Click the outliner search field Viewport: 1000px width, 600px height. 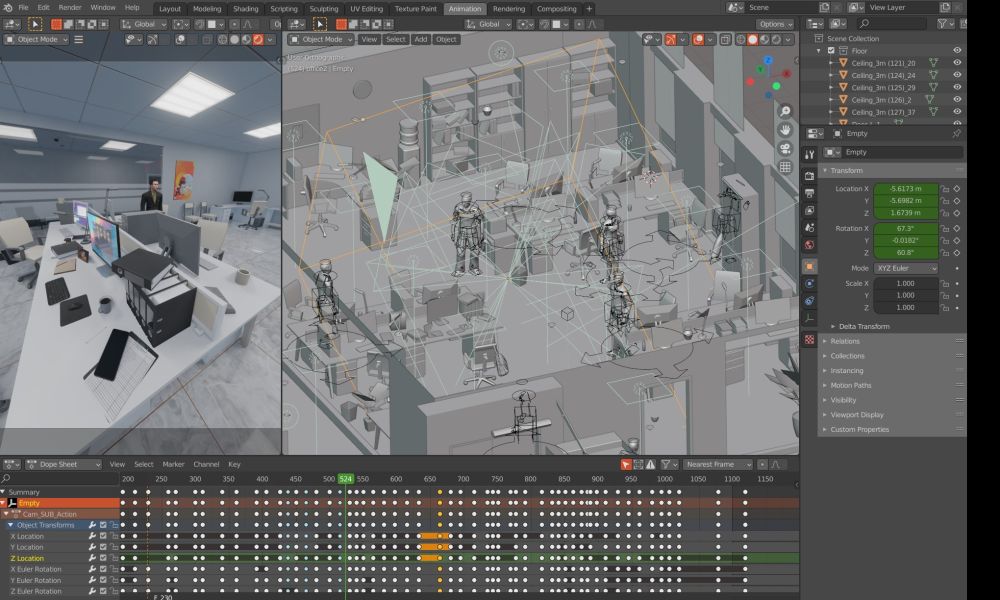892,24
